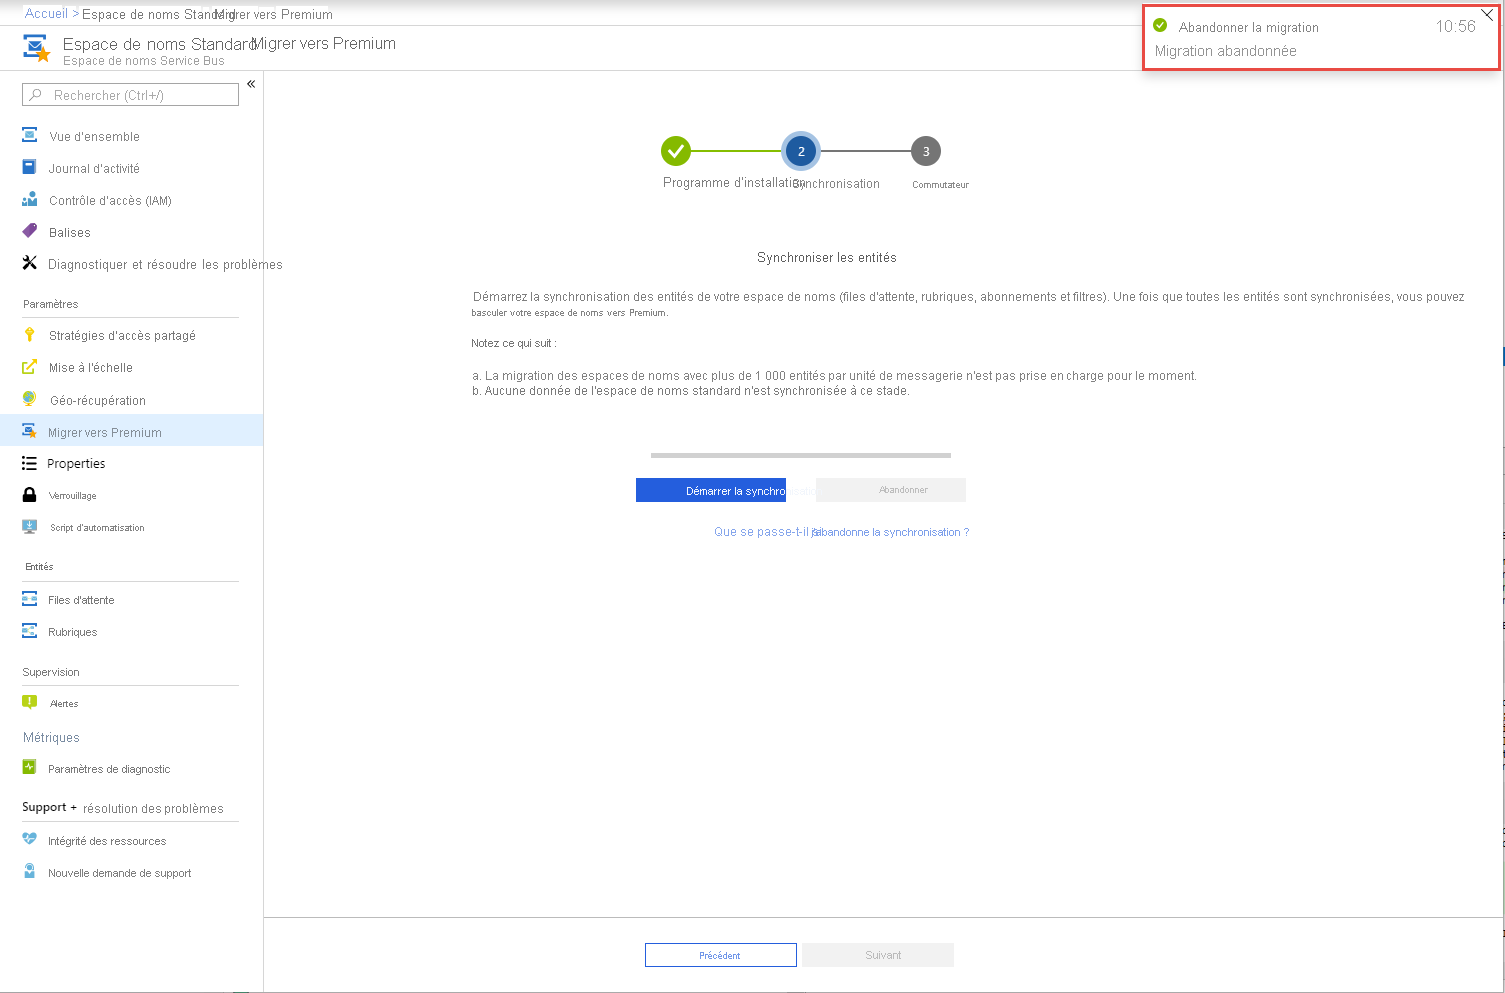Click the Nouvelle demande de support icon
This screenshot has height=993, width=1505.
click(30, 872)
